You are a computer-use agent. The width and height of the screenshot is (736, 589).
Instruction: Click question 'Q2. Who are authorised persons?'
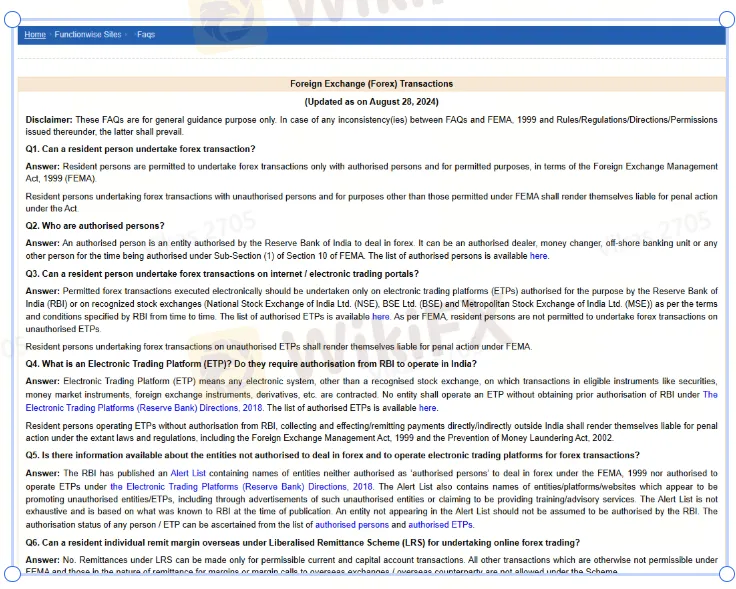(95, 226)
